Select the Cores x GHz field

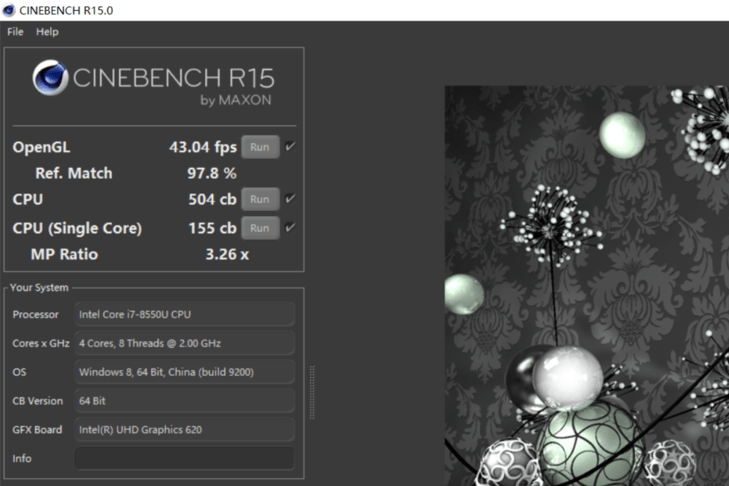tap(185, 343)
